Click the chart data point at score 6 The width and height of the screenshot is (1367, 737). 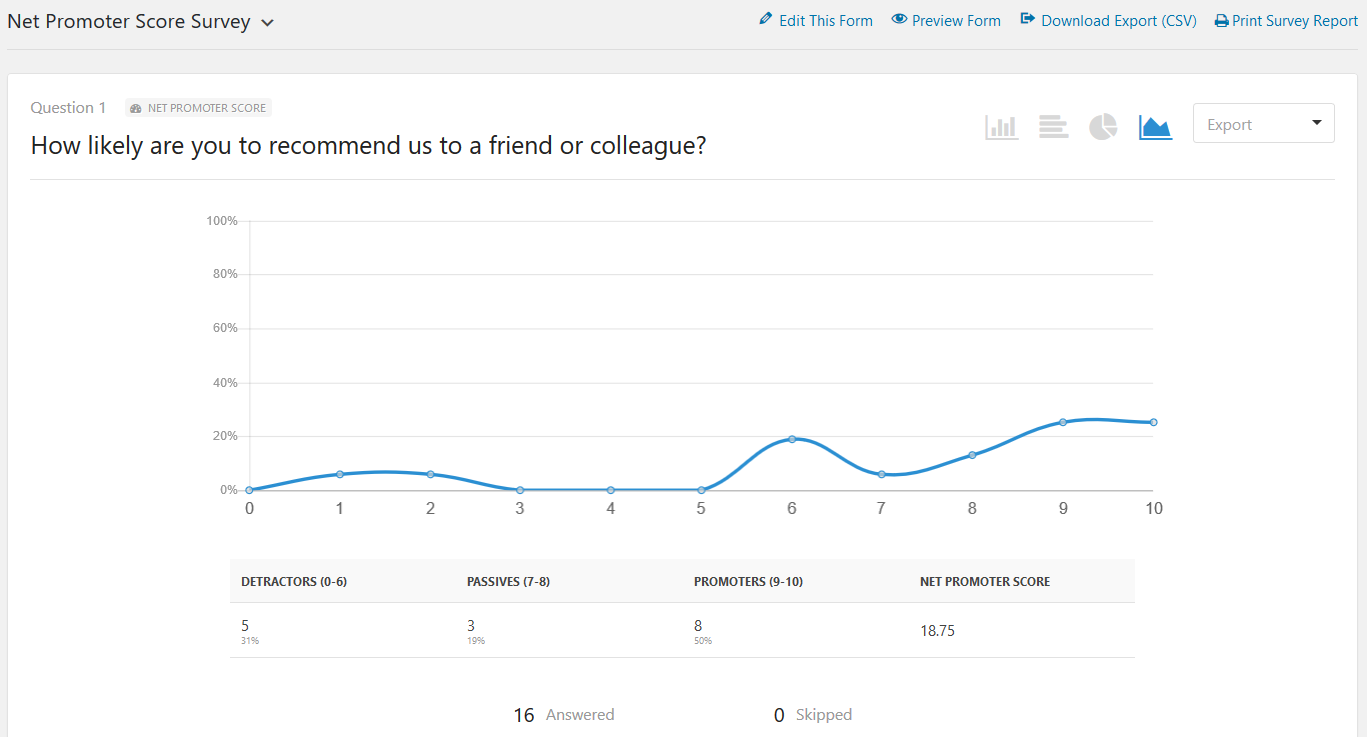pyautogui.click(x=792, y=439)
